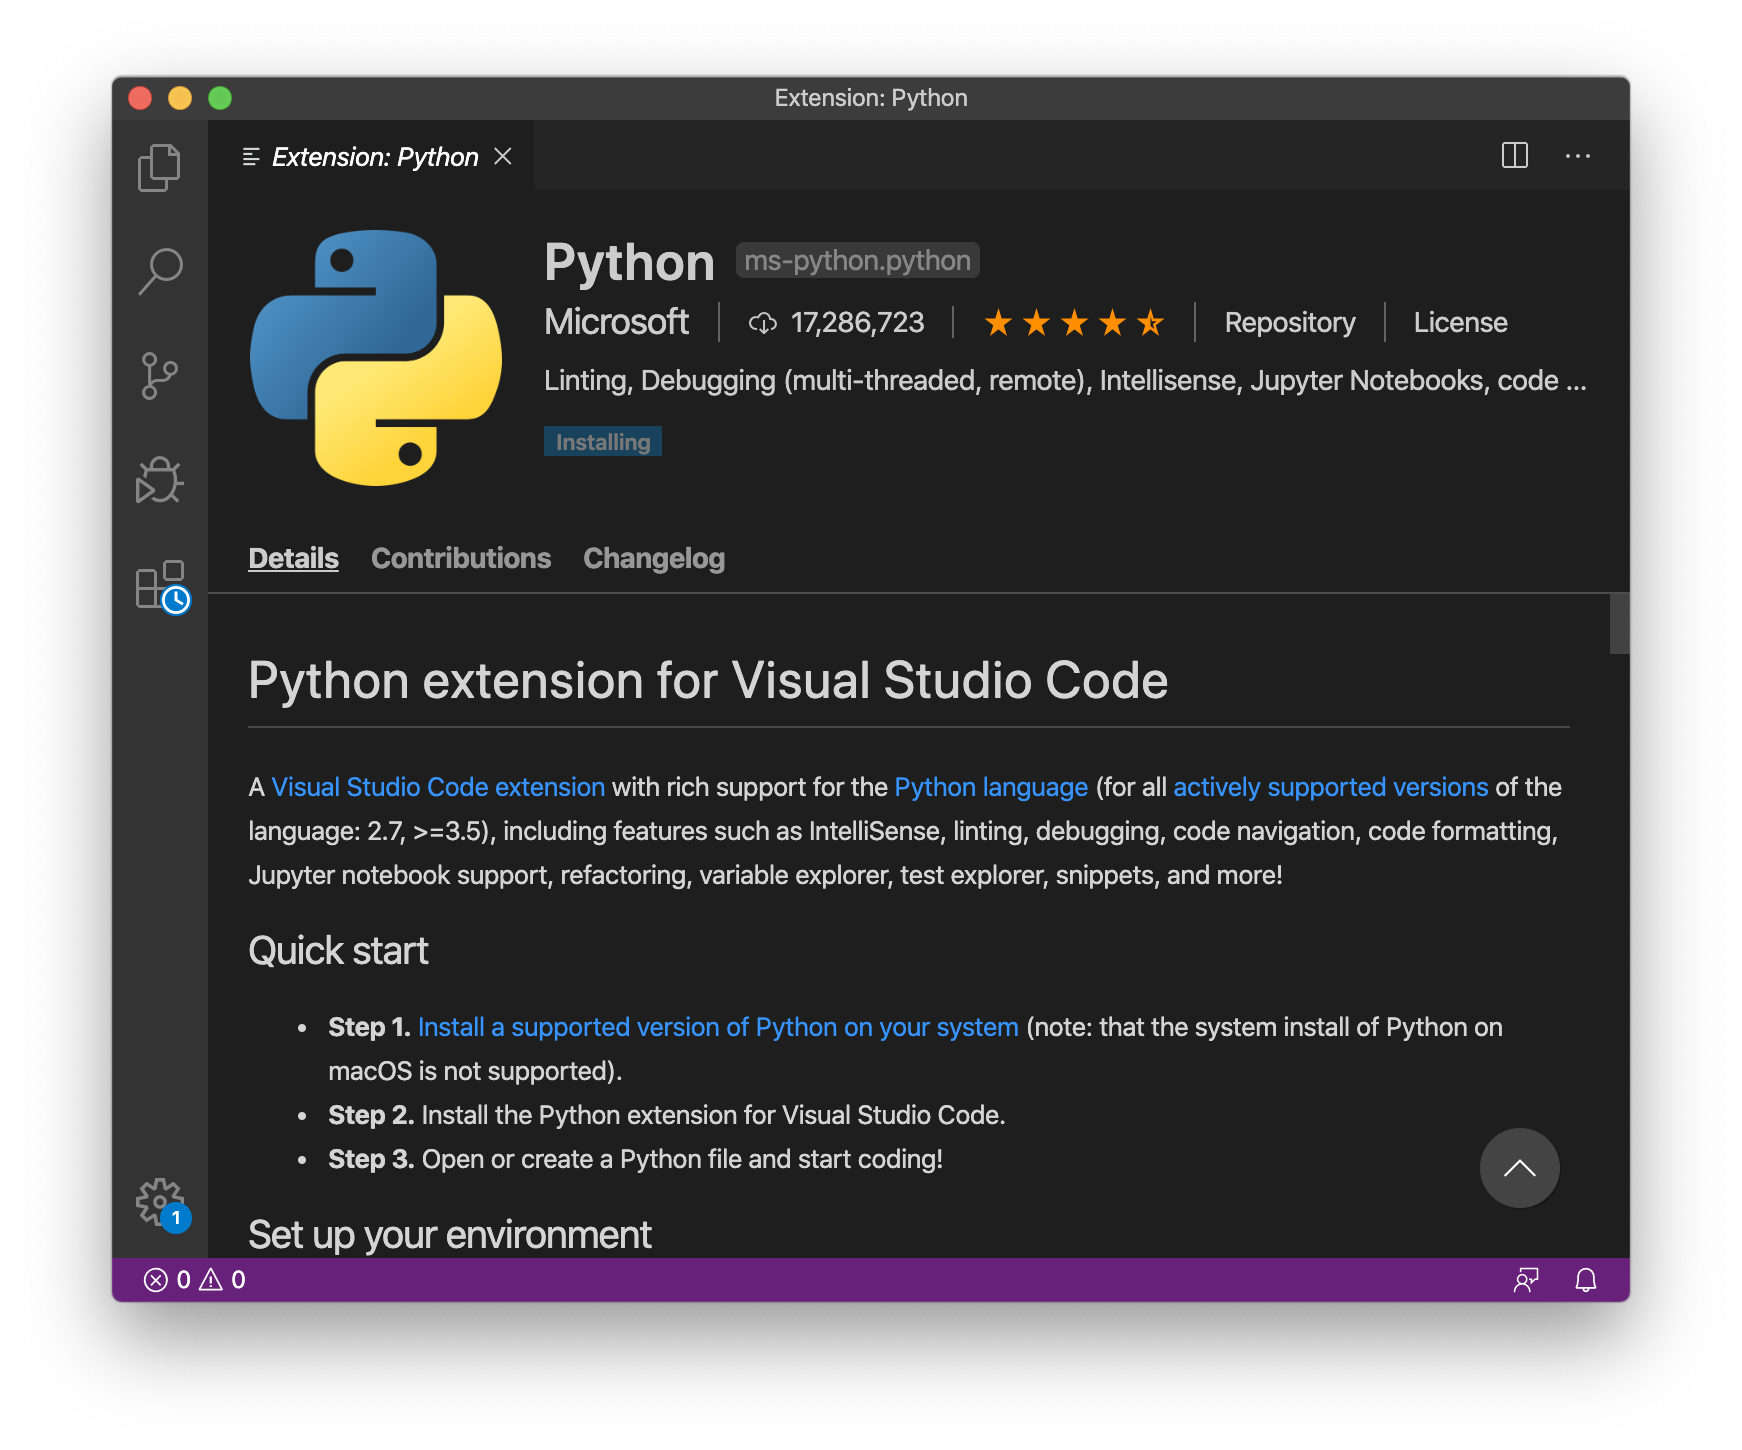
Task: Open the Visual Studio Code extension link
Action: click(438, 787)
